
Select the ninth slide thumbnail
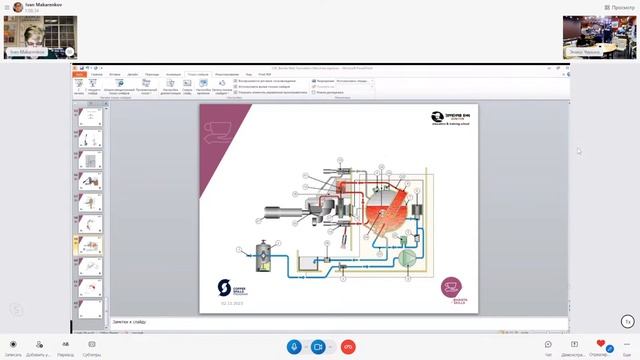click(x=90, y=288)
